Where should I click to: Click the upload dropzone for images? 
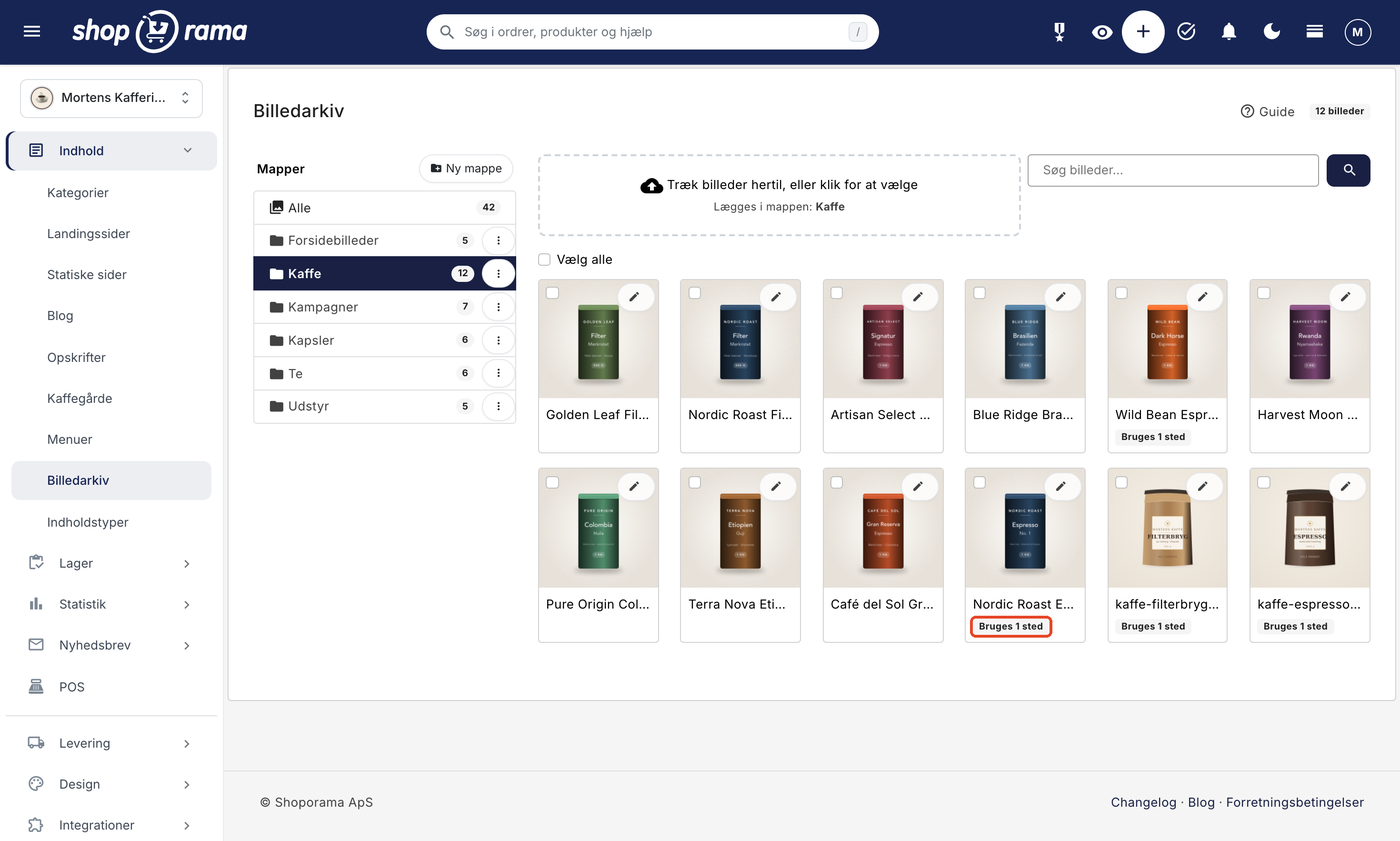click(779, 195)
